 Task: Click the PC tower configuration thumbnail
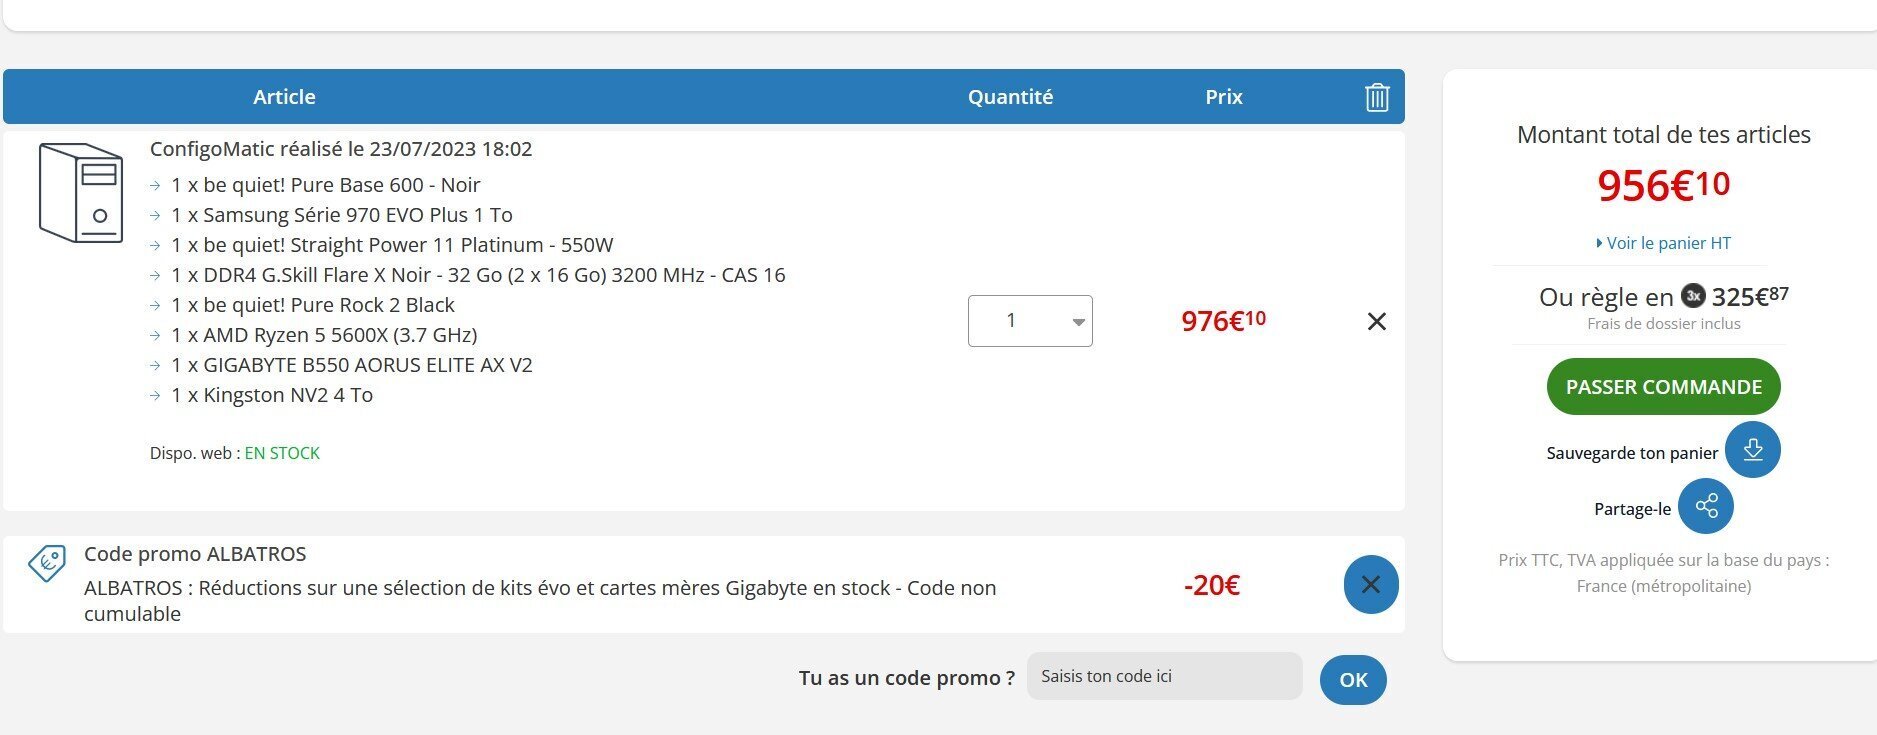[81, 193]
